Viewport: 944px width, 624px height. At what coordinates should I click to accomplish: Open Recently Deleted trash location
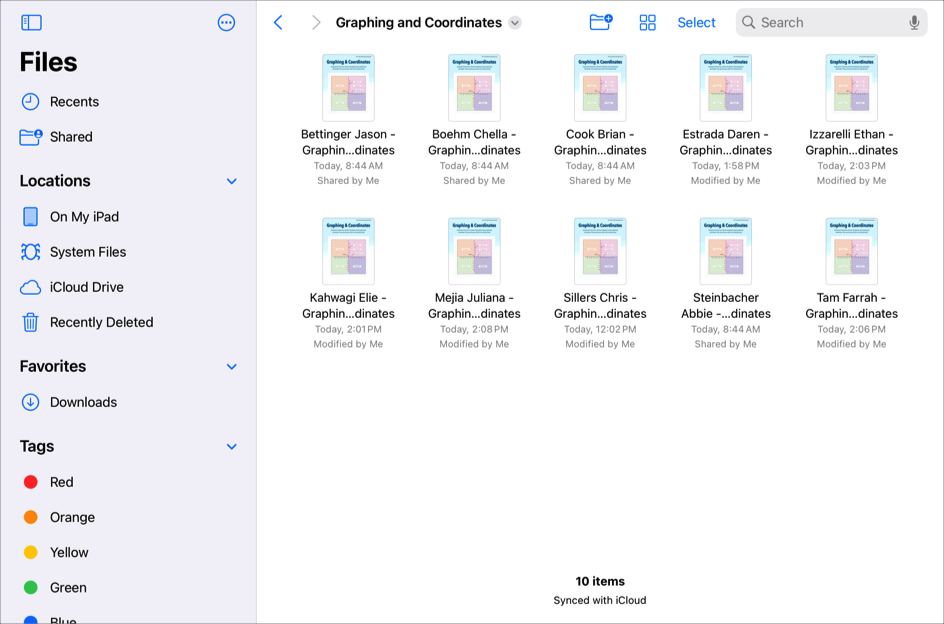pyautogui.click(x=101, y=322)
